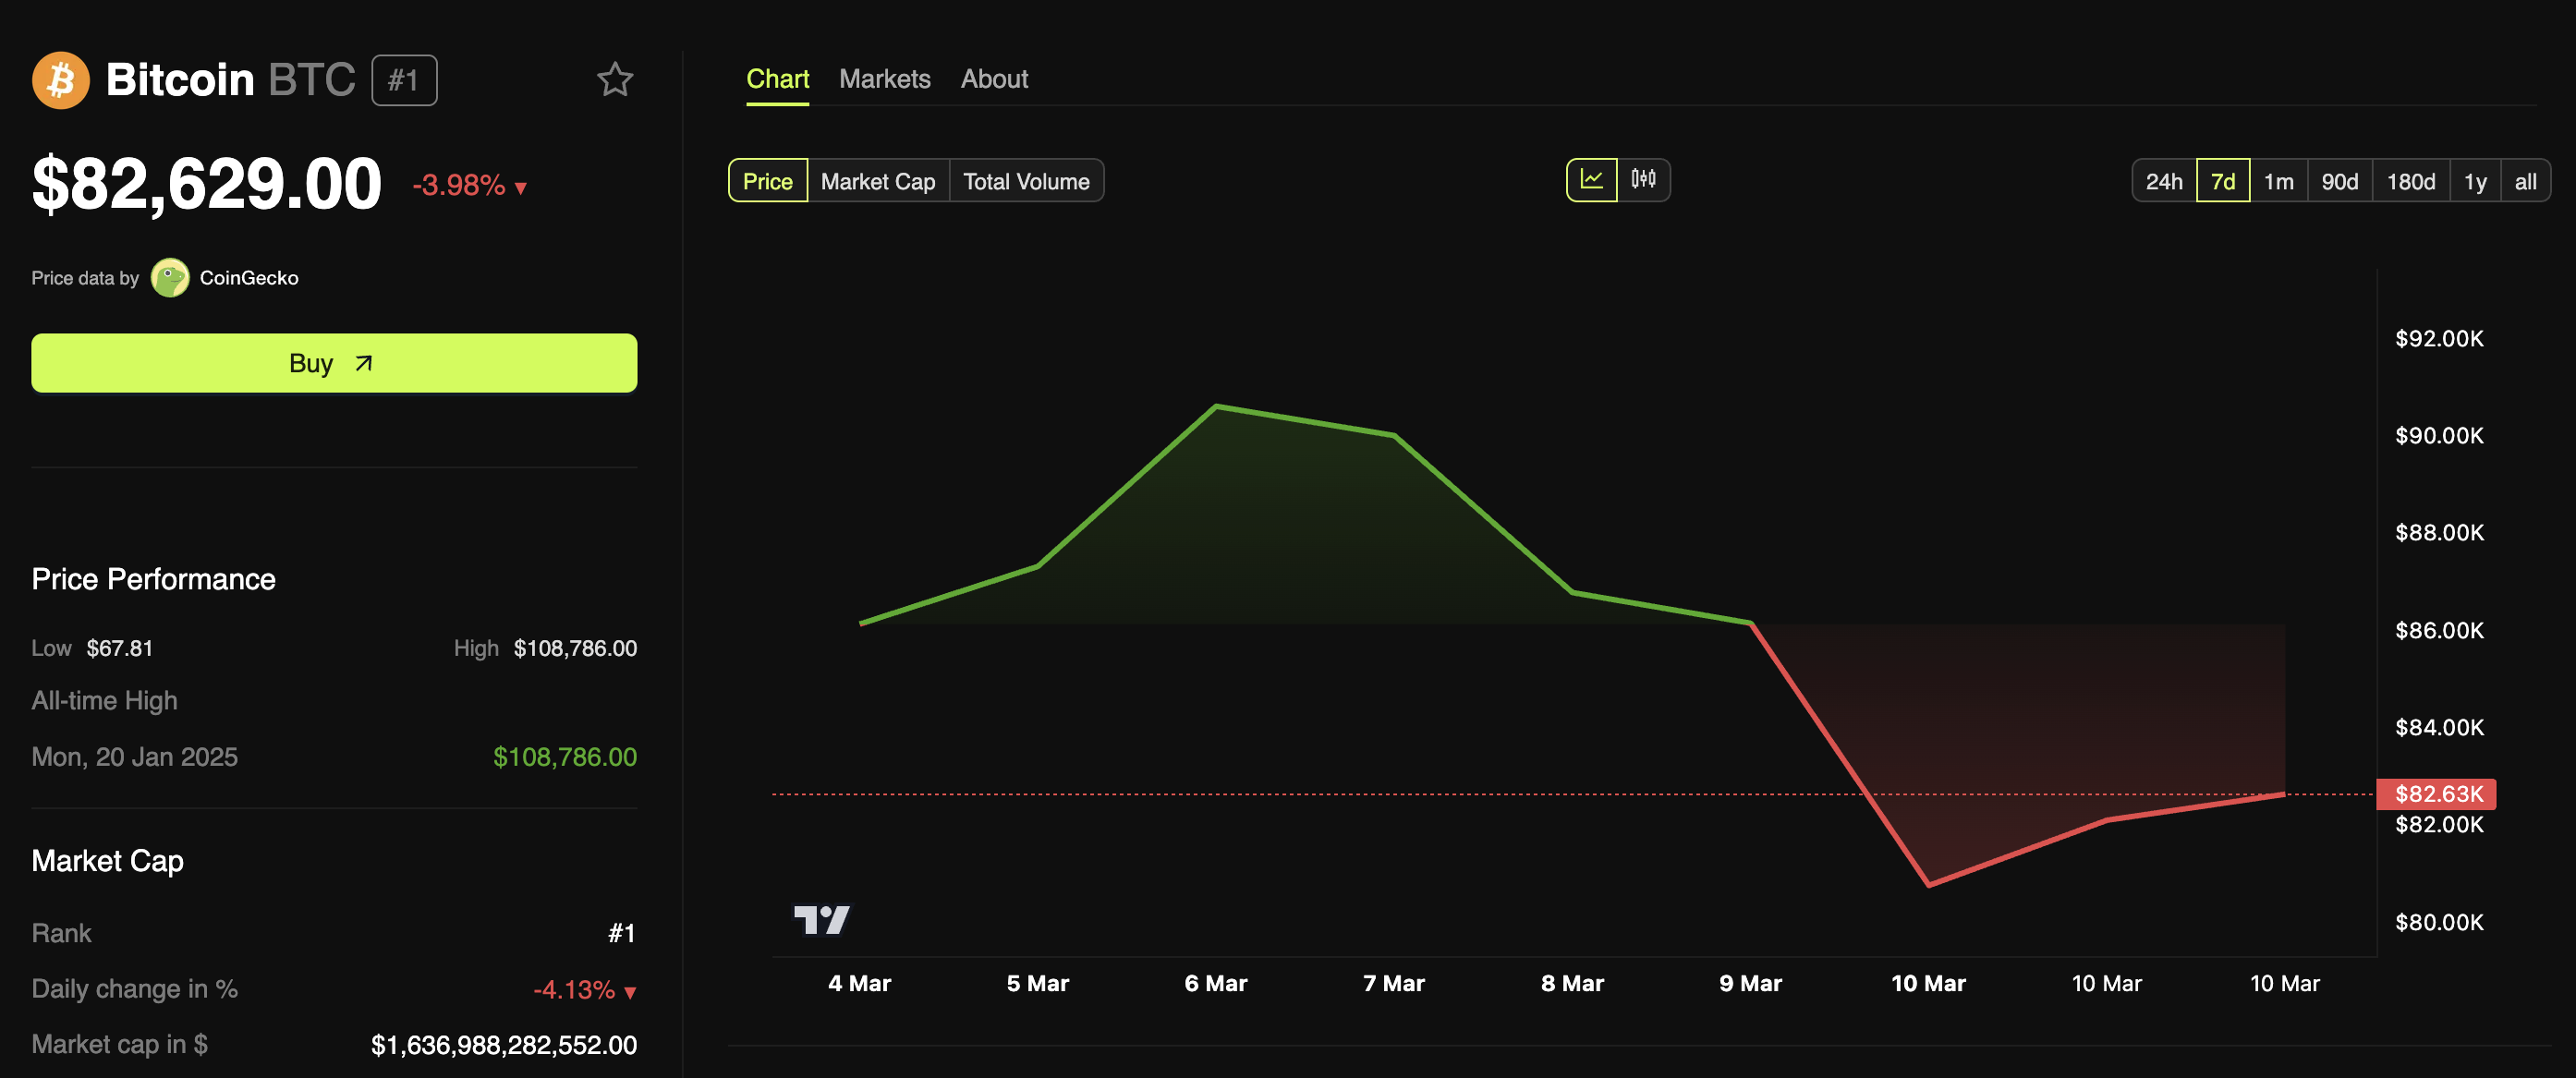Choose the 90d time range
2576x1078 pixels.
[2339, 181]
